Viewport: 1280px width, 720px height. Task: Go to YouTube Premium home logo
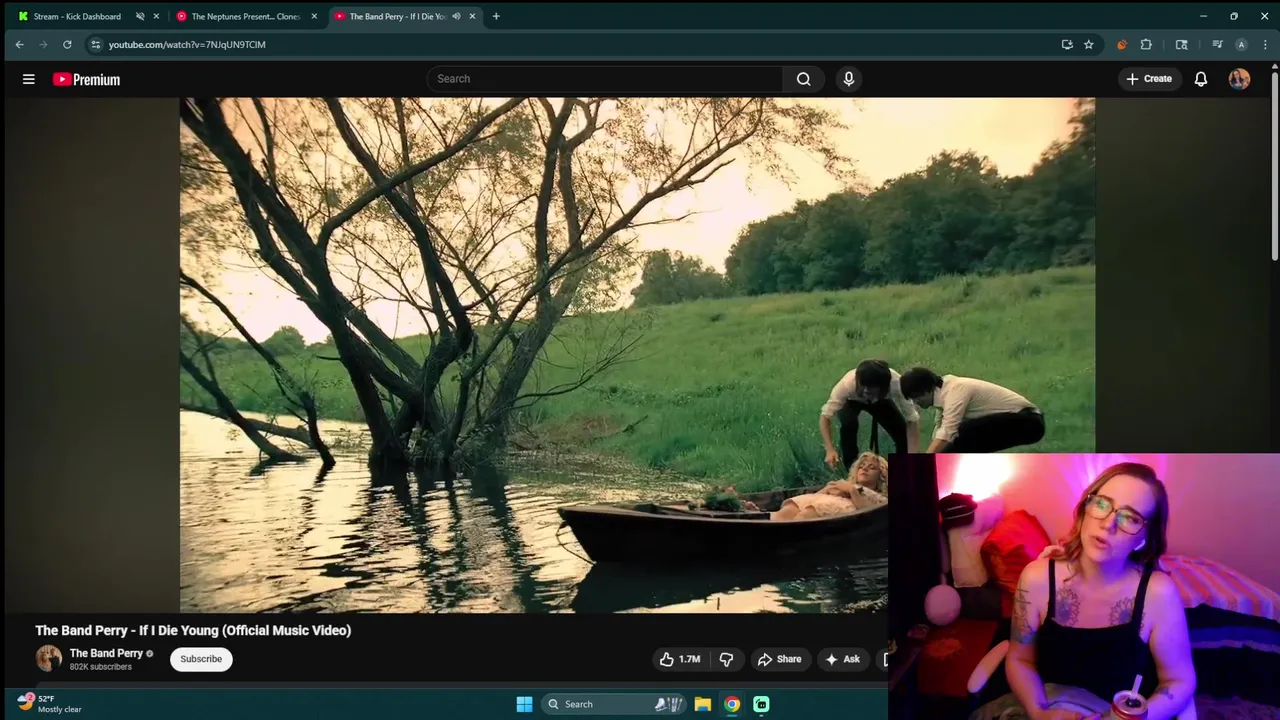[x=86, y=79]
